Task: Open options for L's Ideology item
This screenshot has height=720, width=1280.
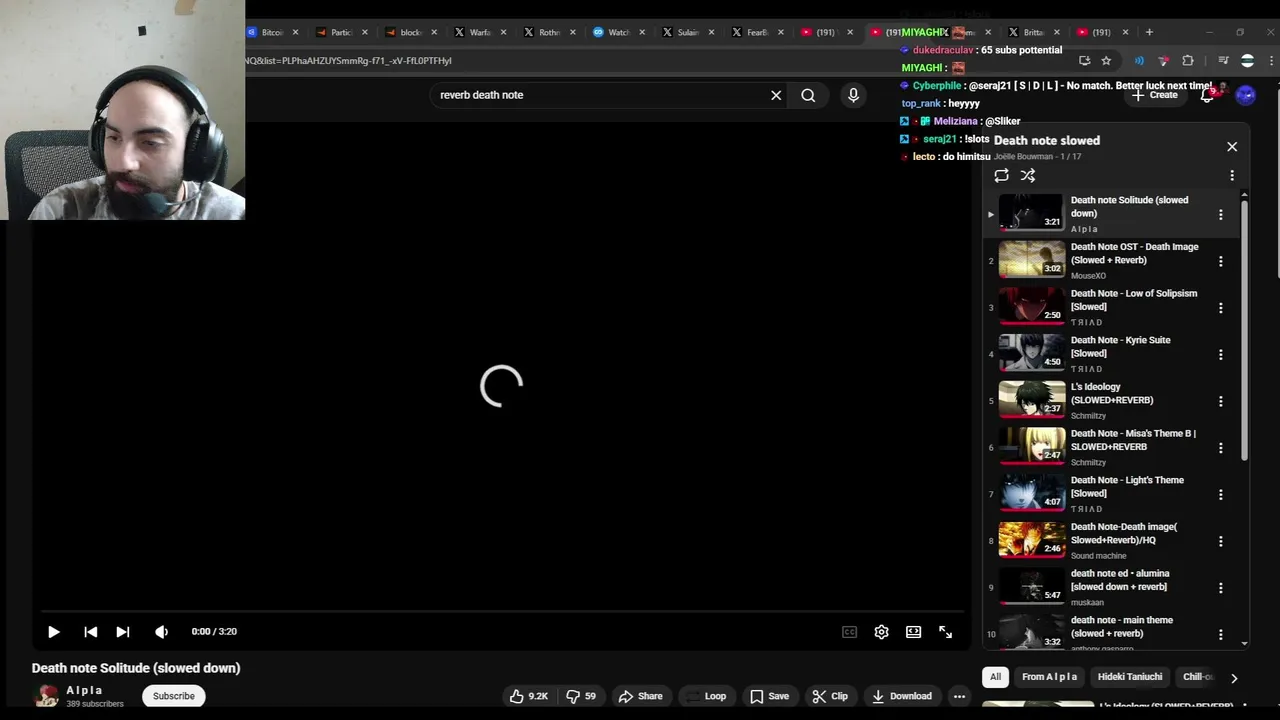Action: pos(1220,402)
